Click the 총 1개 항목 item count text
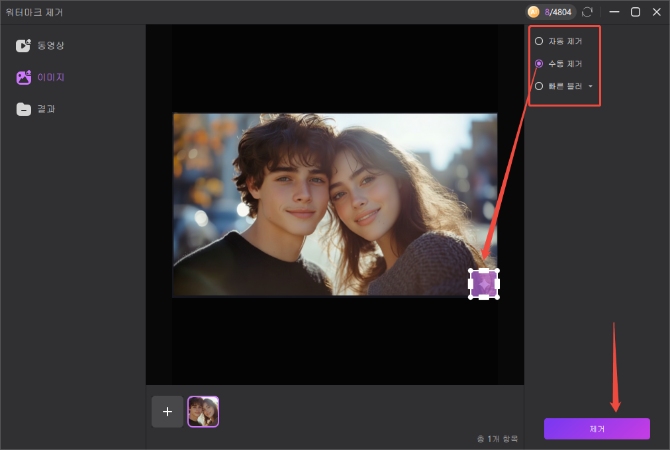The height and width of the screenshot is (450, 670). (496, 439)
